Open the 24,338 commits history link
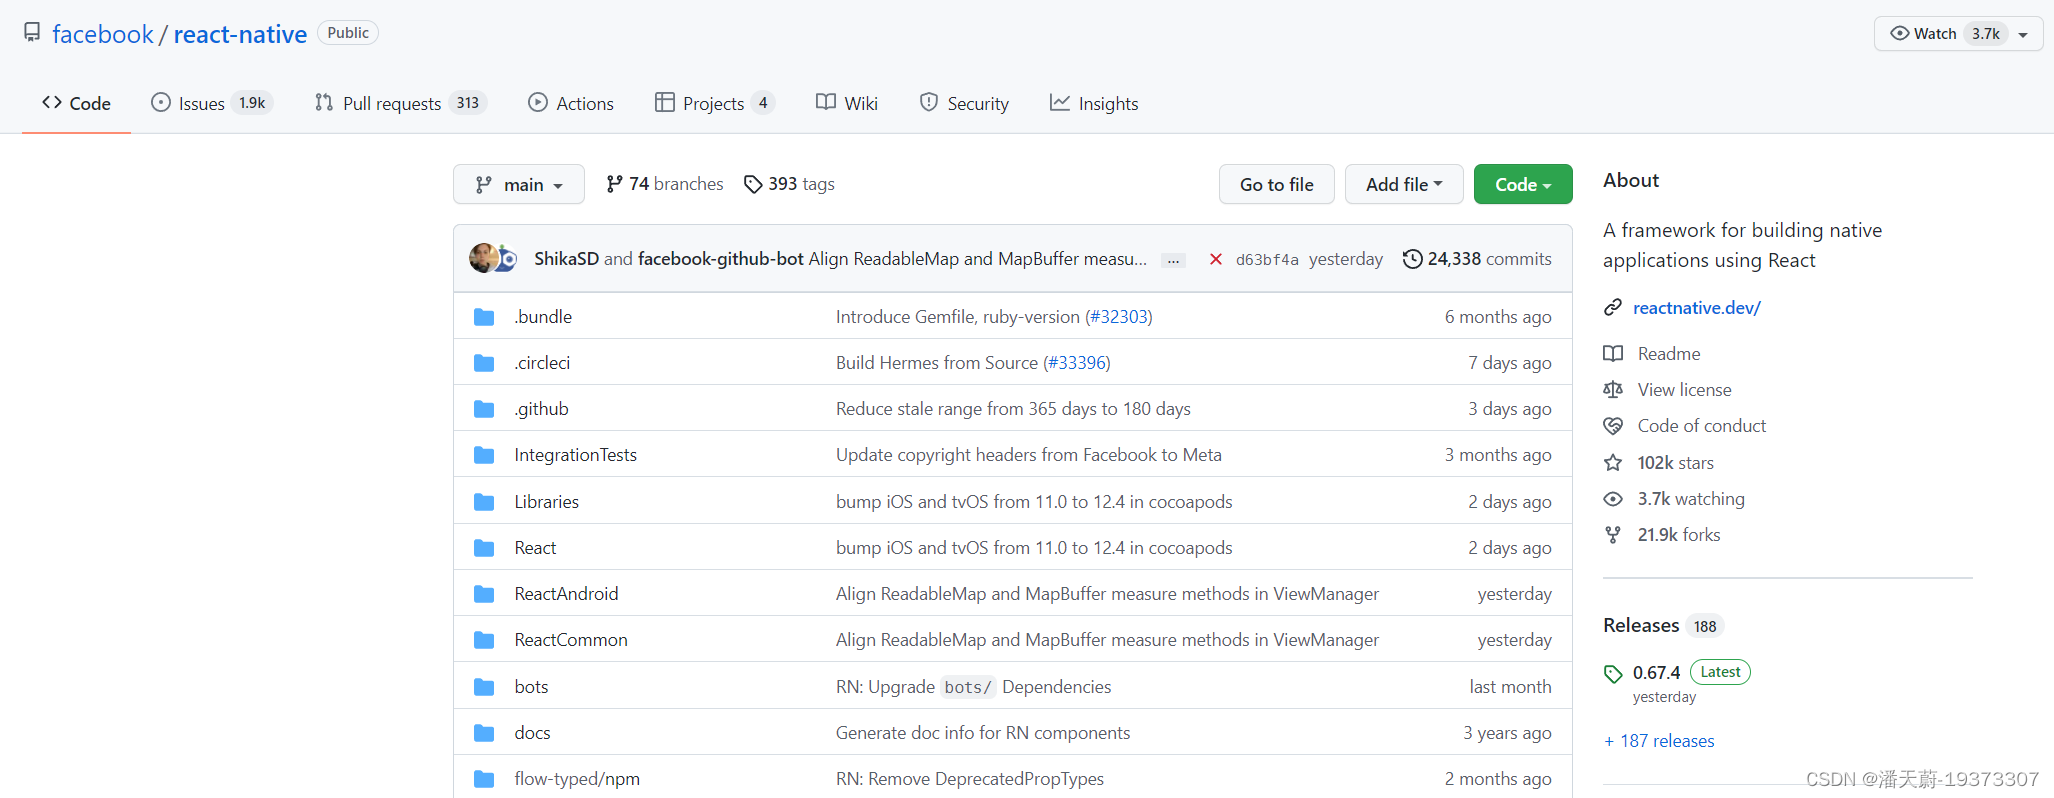The image size is (2054, 798). (x=1477, y=259)
